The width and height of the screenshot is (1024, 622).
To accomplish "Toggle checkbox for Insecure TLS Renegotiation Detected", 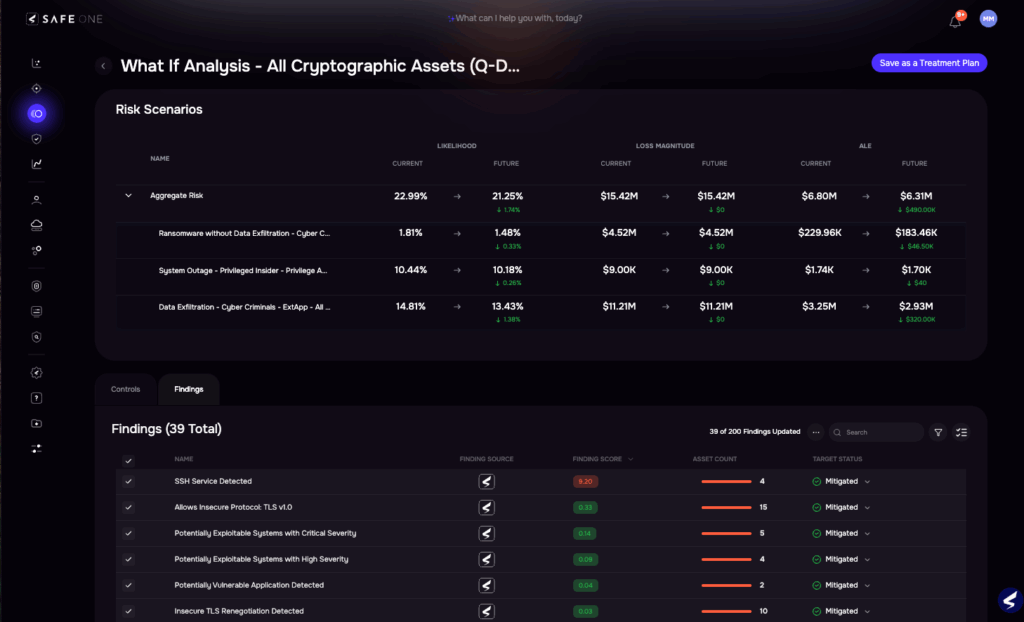I will pyautogui.click(x=128, y=611).
